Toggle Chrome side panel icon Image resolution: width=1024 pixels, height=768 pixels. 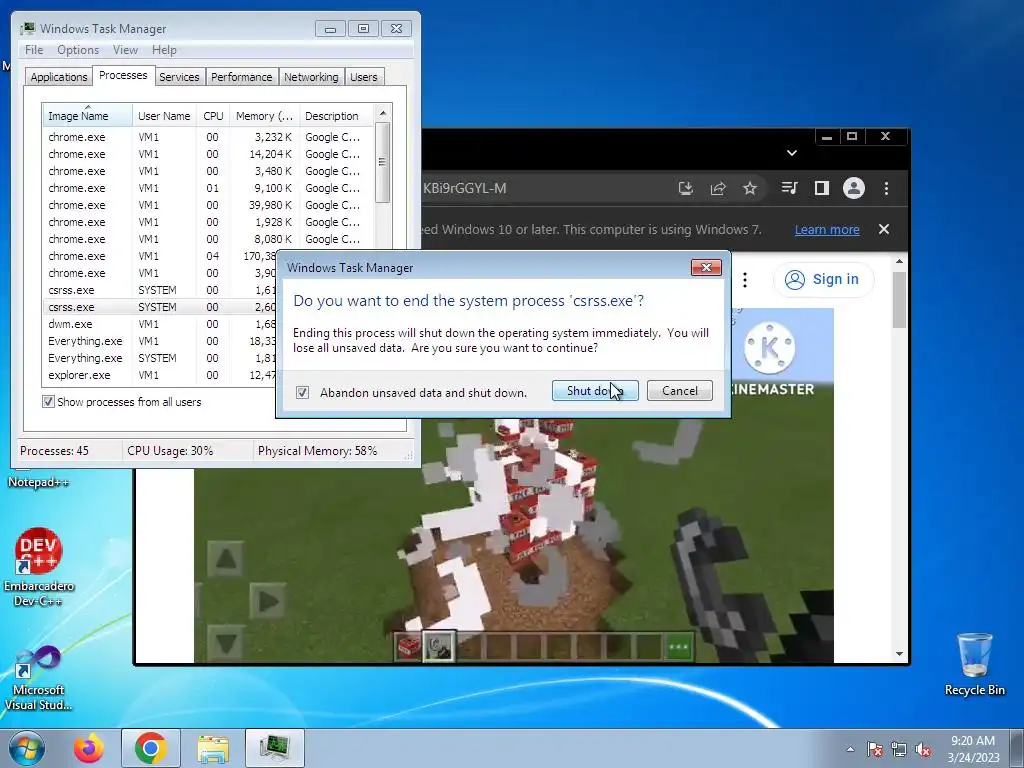(x=822, y=188)
